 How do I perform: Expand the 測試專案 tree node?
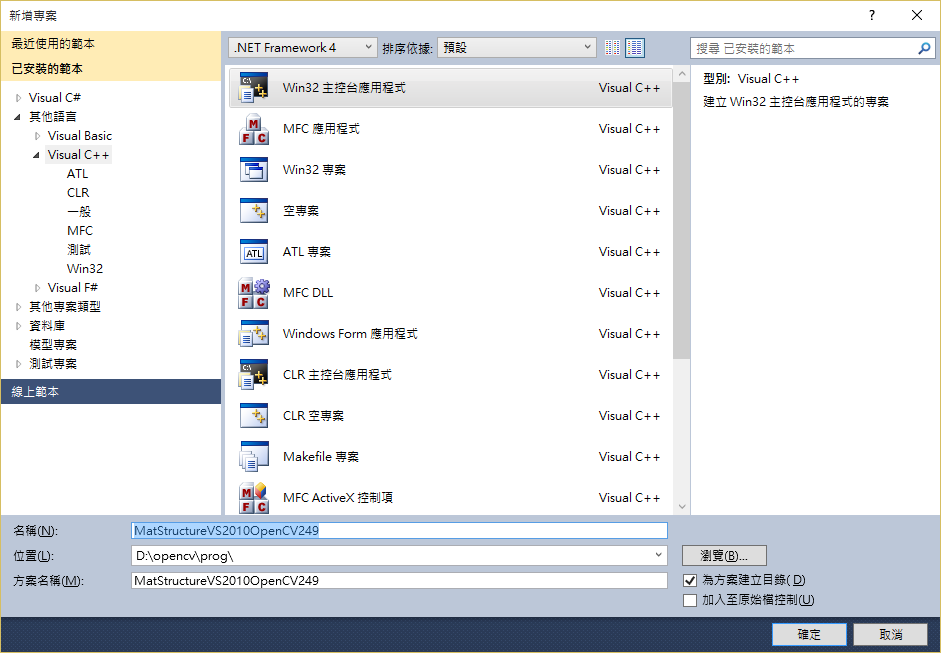point(19,364)
